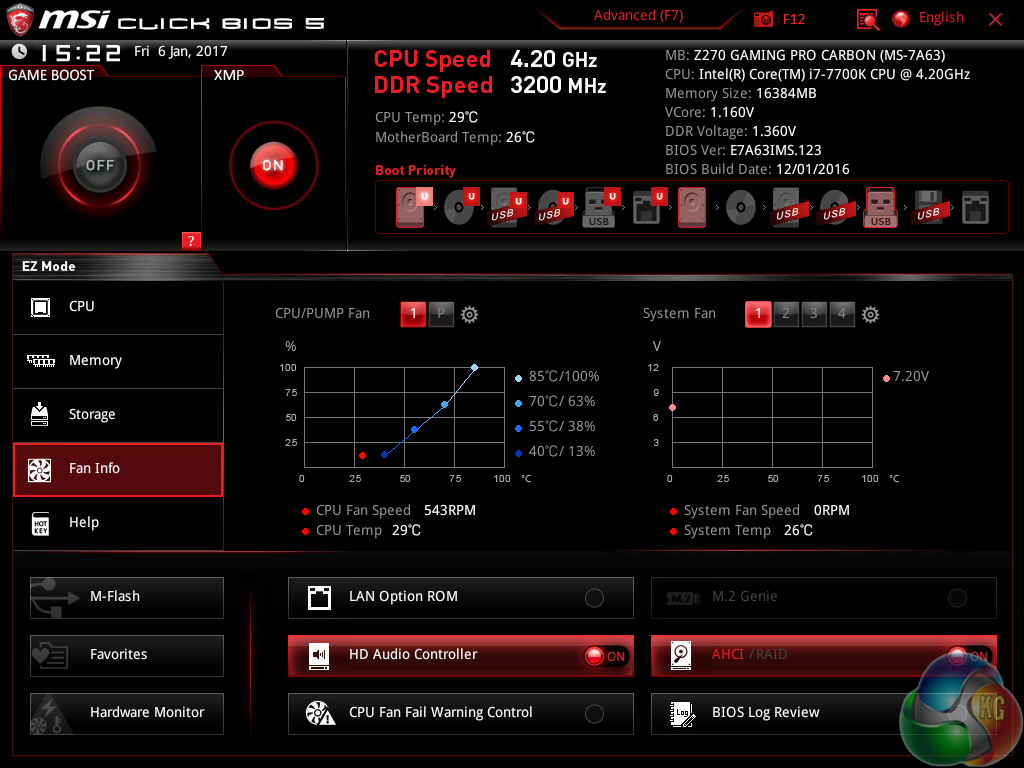Toggle M.2 Genie option

[x=824, y=597]
